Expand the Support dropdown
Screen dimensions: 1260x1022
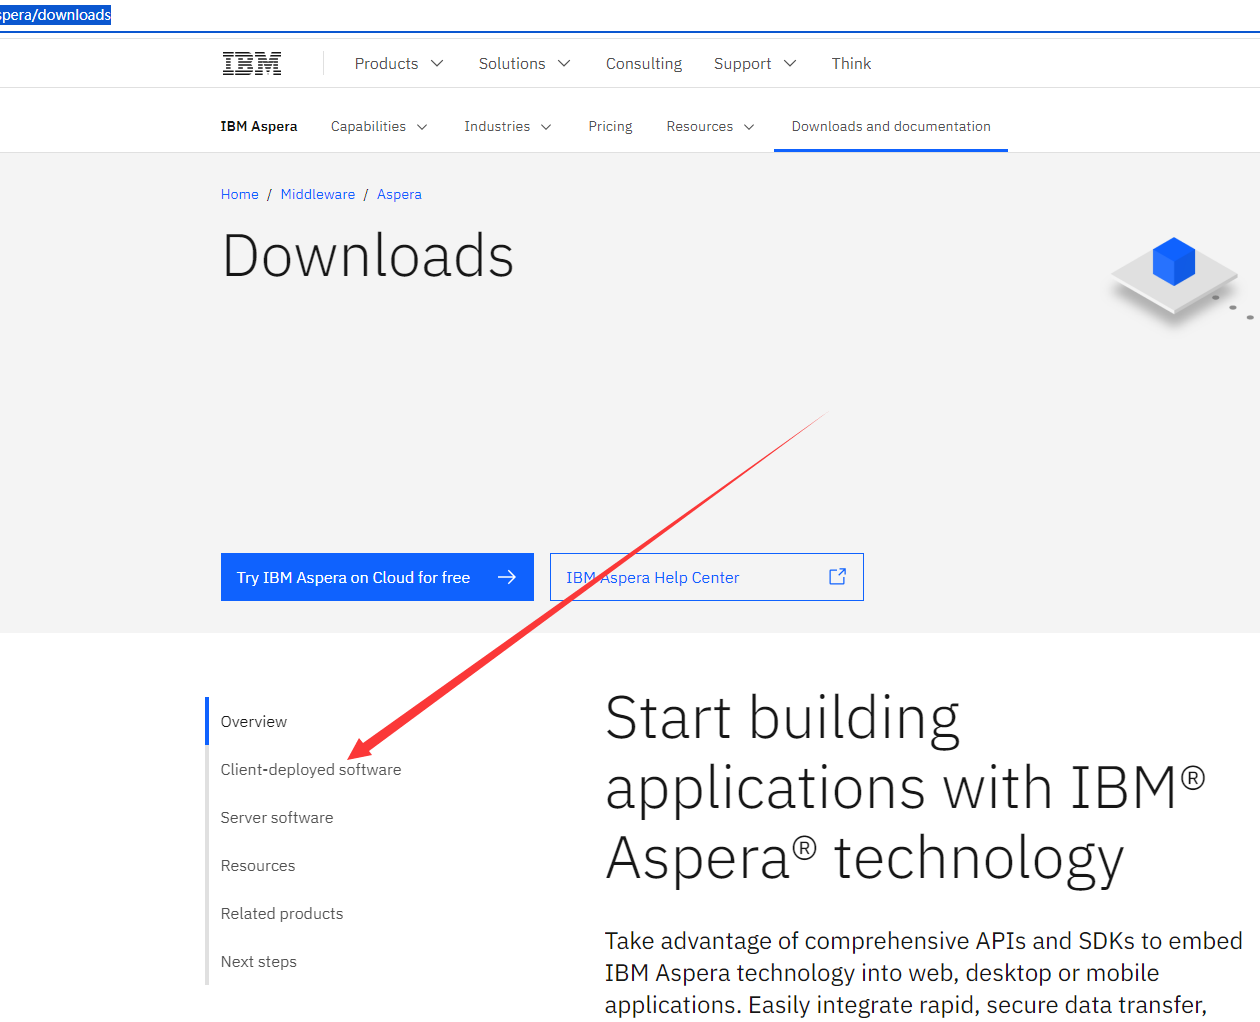click(x=755, y=63)
